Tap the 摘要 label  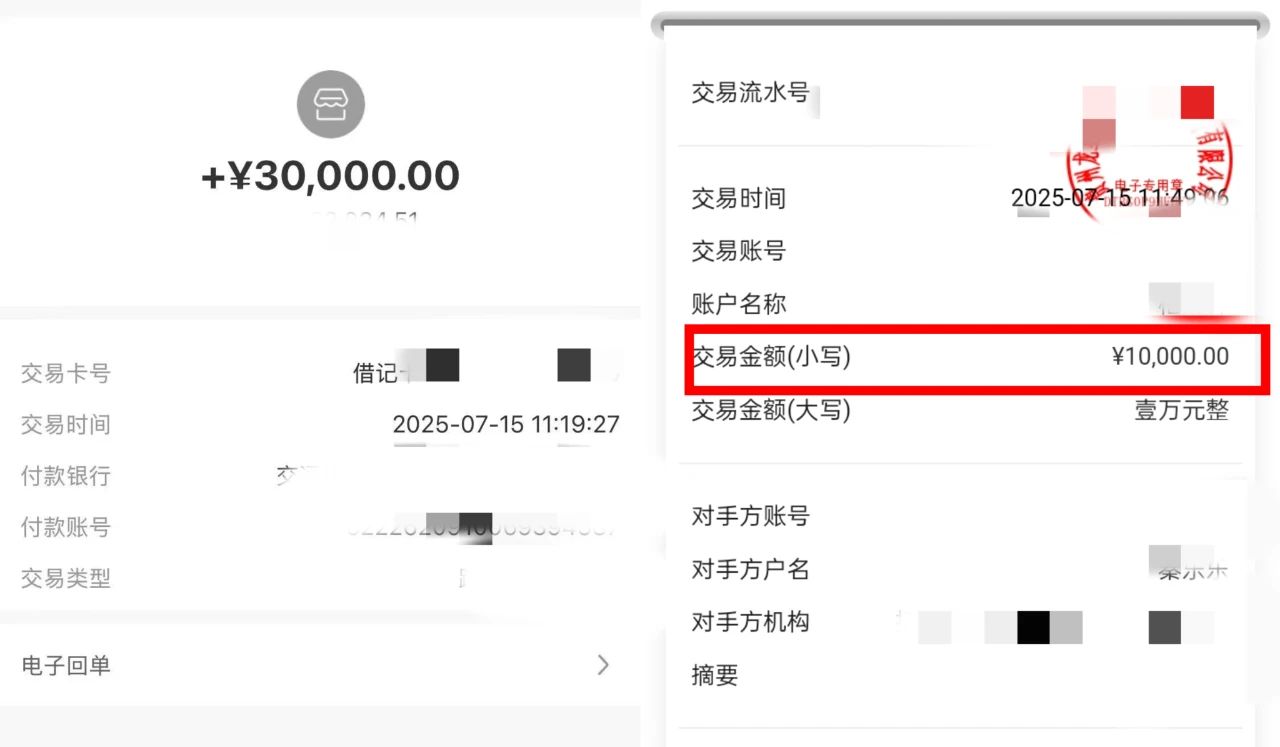click(x=715, y=675)
